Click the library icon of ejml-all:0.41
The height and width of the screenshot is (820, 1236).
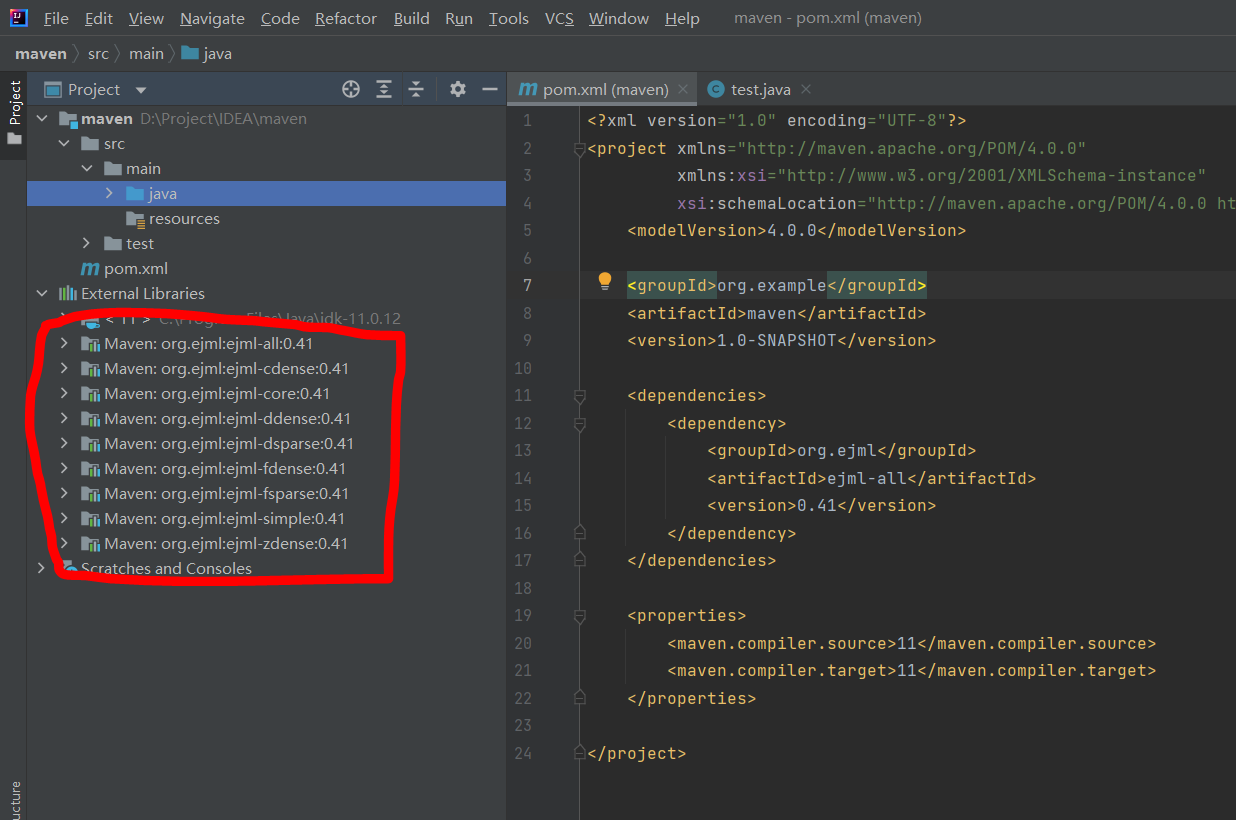pos(90,343)
